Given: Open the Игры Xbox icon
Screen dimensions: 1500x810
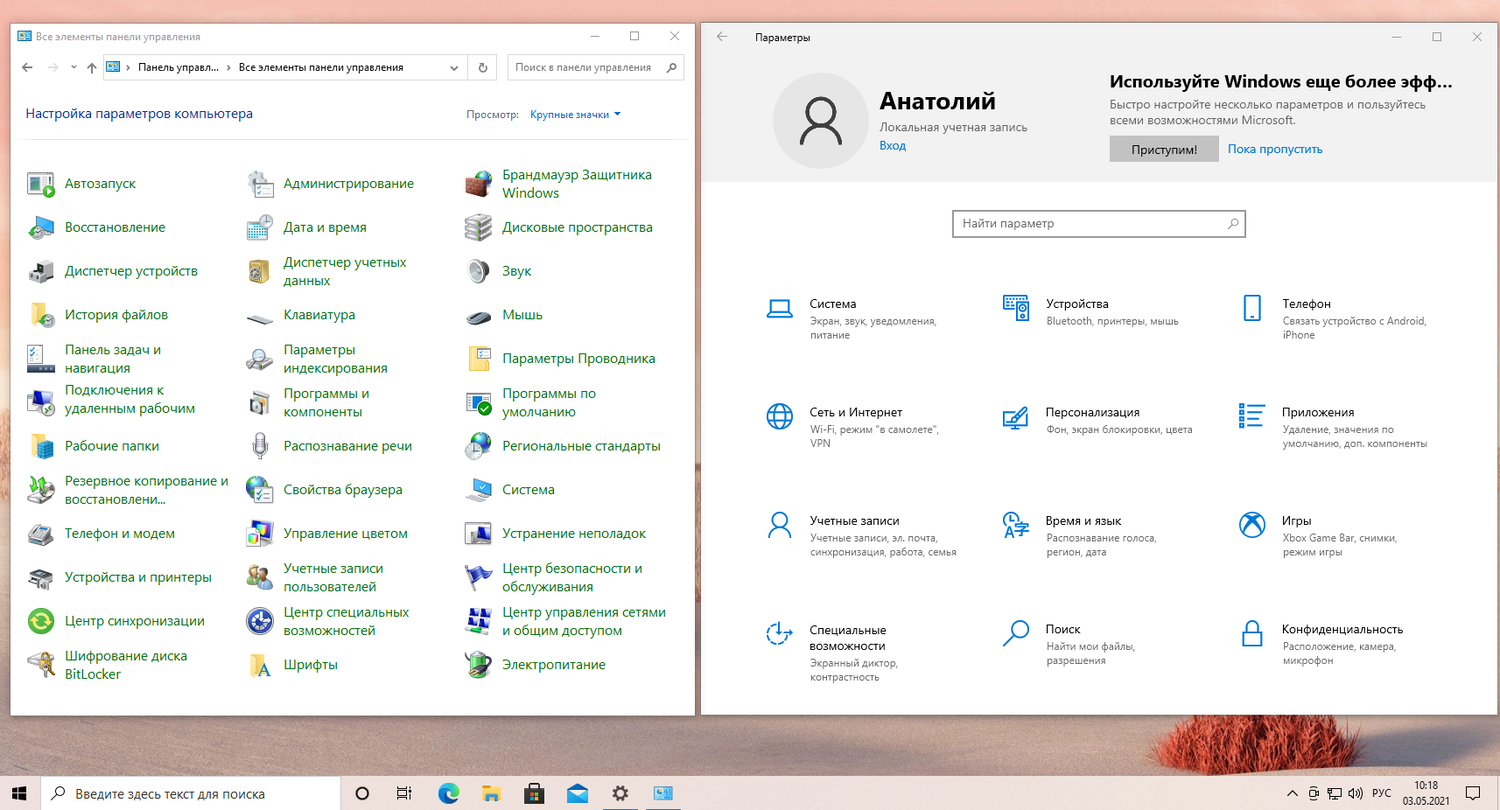Looking at the screenshot, I should pos(1252,525).
